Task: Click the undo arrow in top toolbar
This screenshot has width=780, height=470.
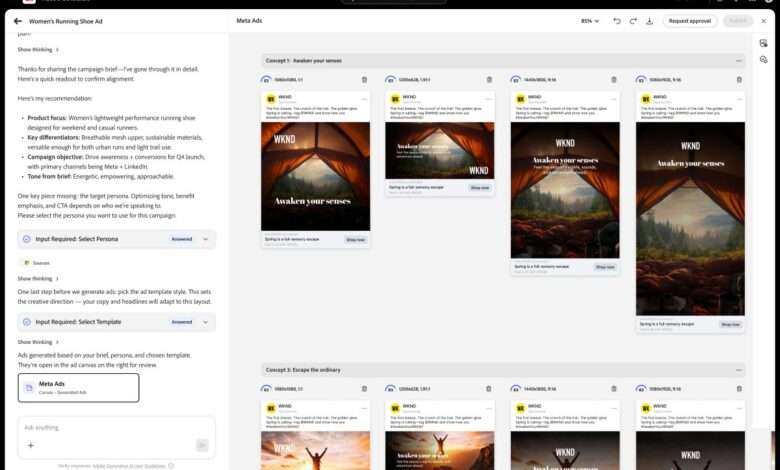Action: [617, 20]
